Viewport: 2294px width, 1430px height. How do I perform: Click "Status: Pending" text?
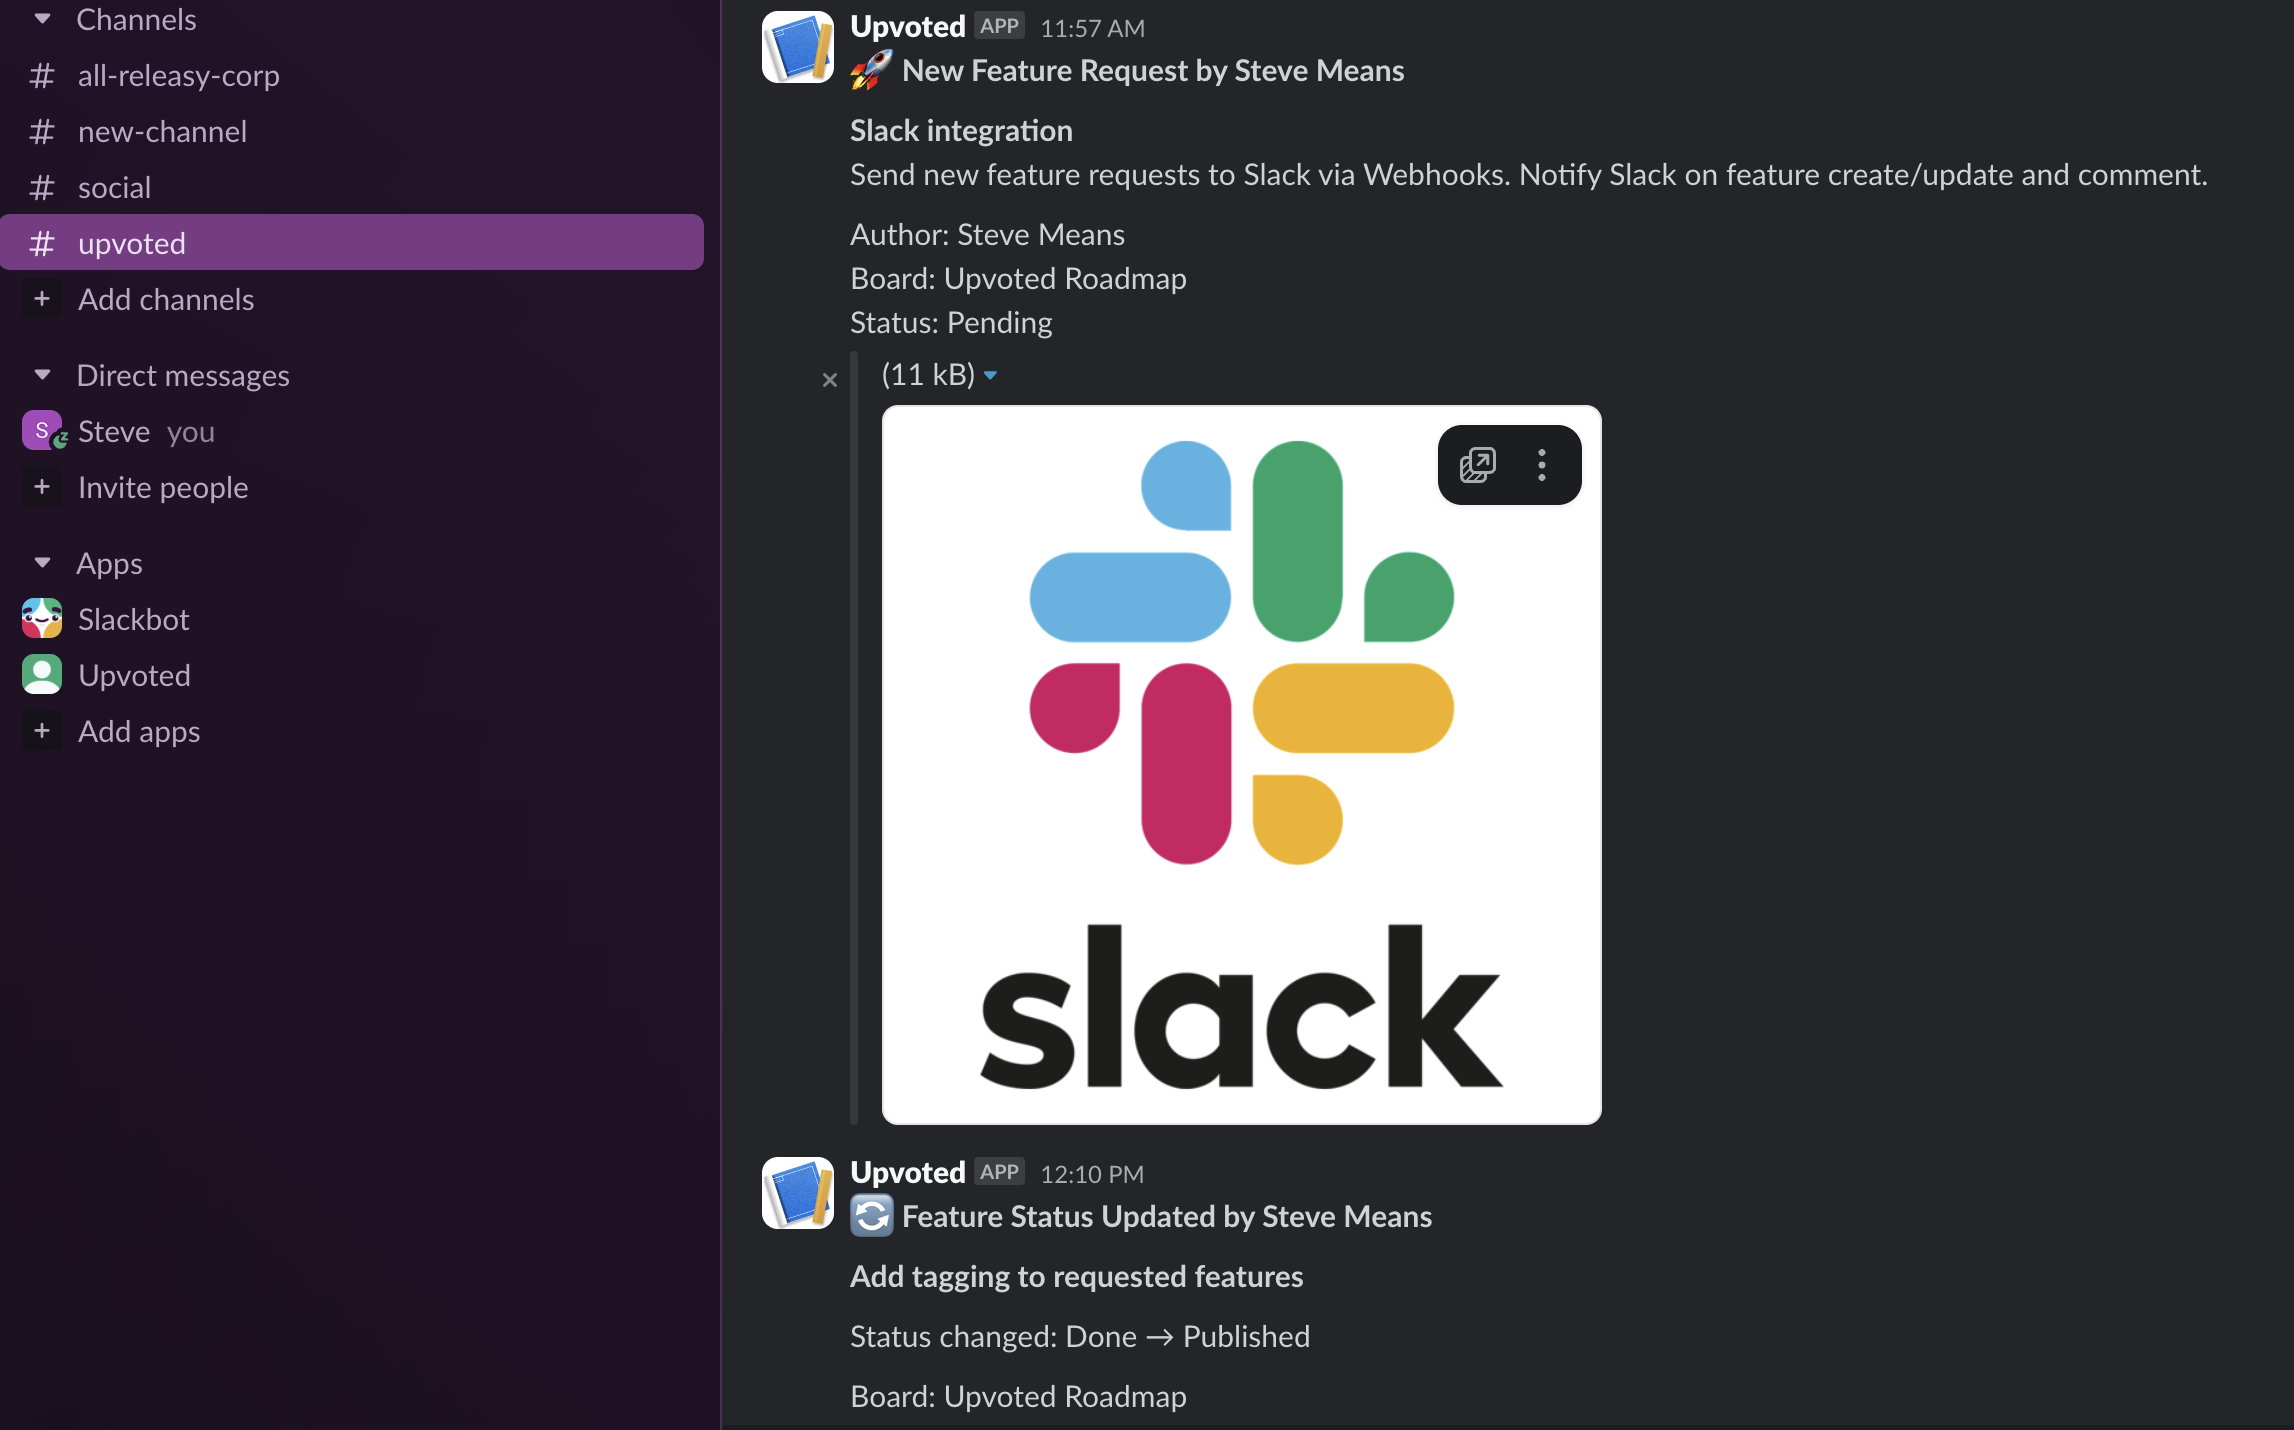(951, 322)
